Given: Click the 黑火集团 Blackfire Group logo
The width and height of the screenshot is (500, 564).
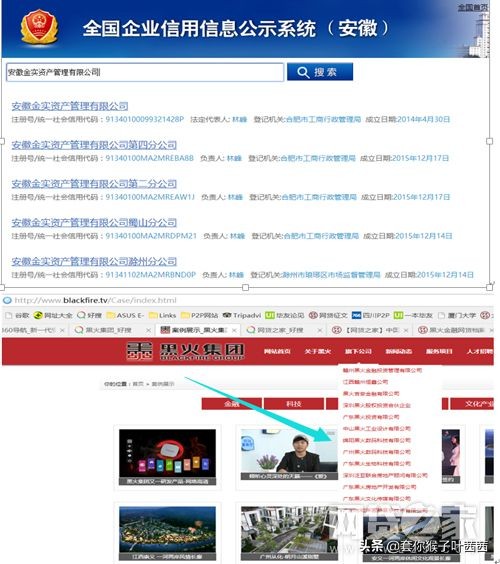Looking at the screenshot, I should pos(186,351).
